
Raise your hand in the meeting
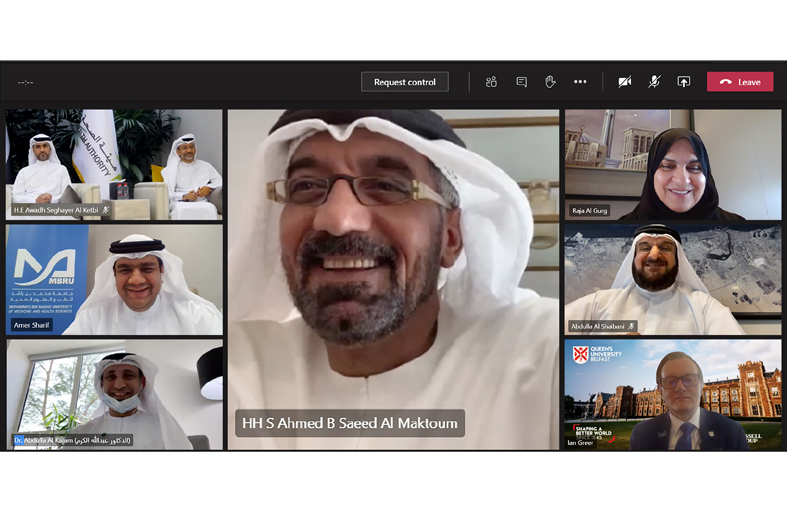(550, 82)
